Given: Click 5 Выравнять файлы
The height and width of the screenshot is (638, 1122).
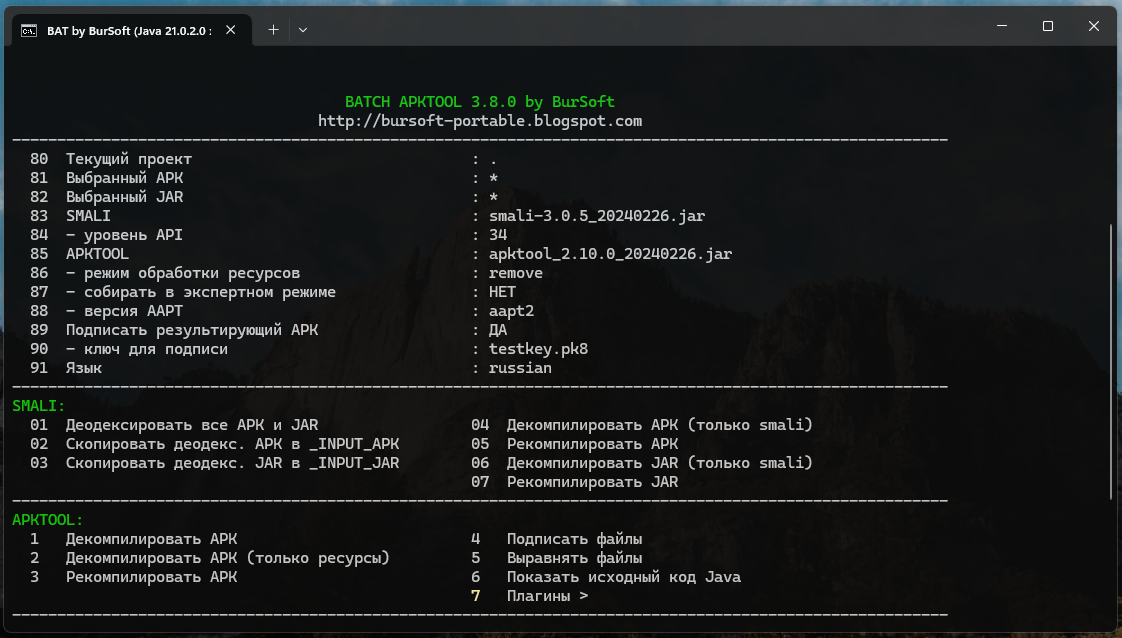Looking at the screenshot, I should click(x=557, y=558).
